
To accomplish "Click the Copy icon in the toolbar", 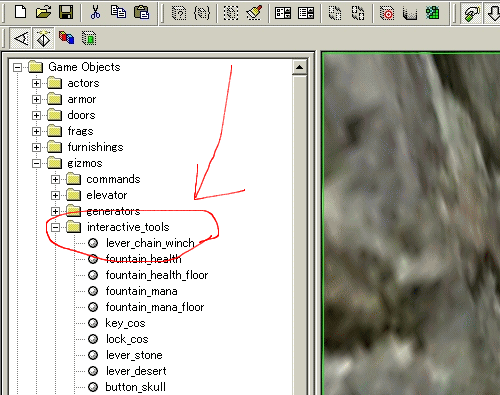I will point(118,12).
